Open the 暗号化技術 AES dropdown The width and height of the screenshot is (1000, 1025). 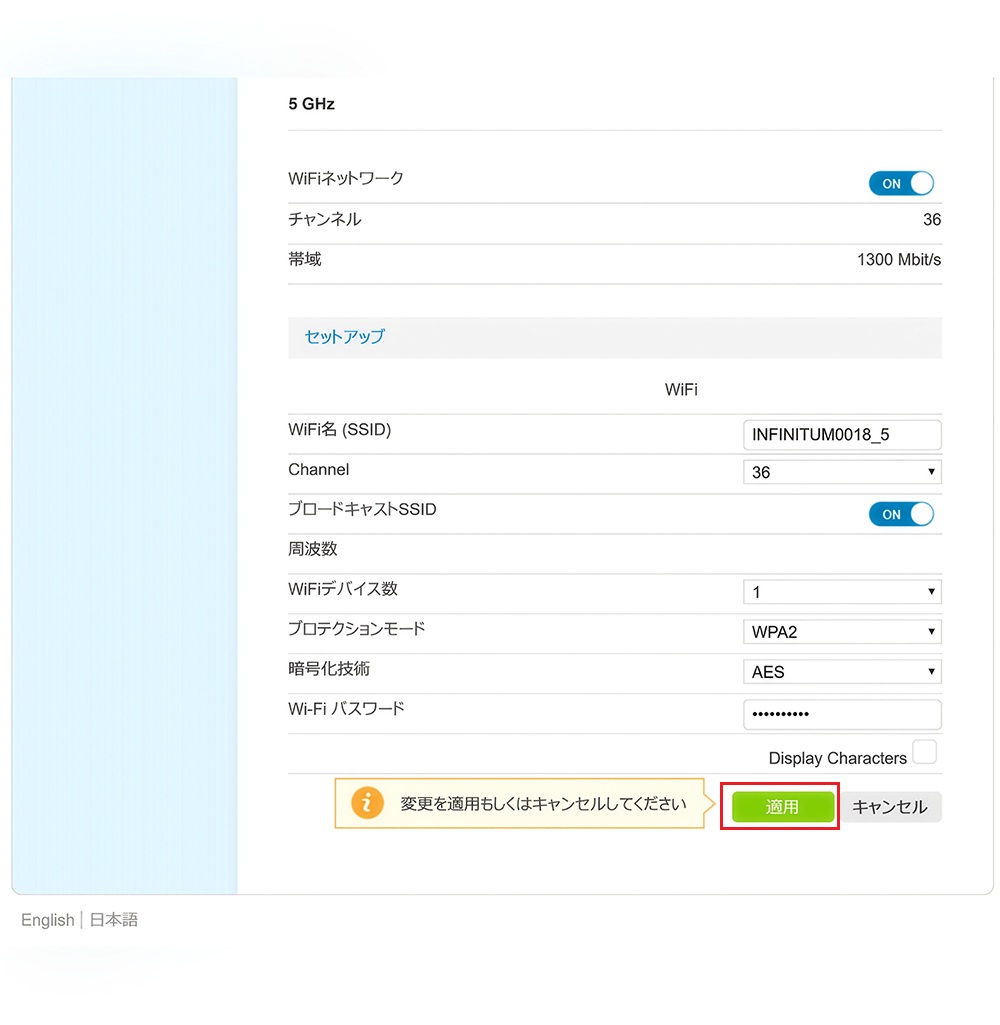[842, 672]
